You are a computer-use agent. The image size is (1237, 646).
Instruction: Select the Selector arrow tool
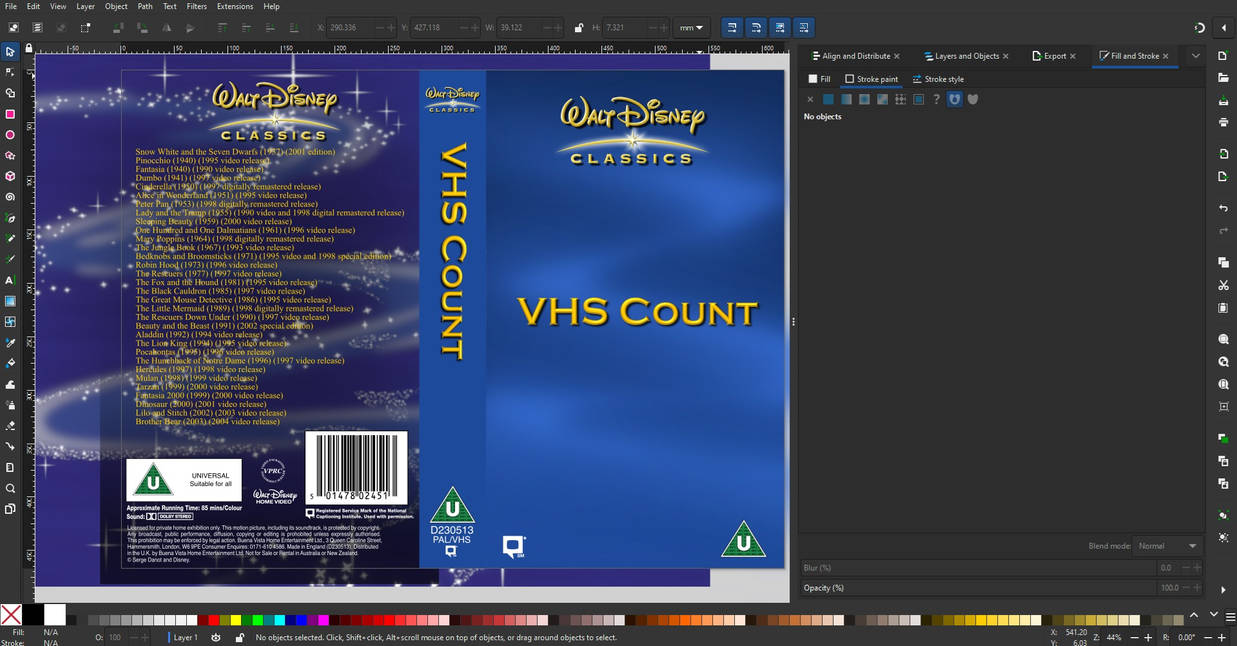point(10,51)
